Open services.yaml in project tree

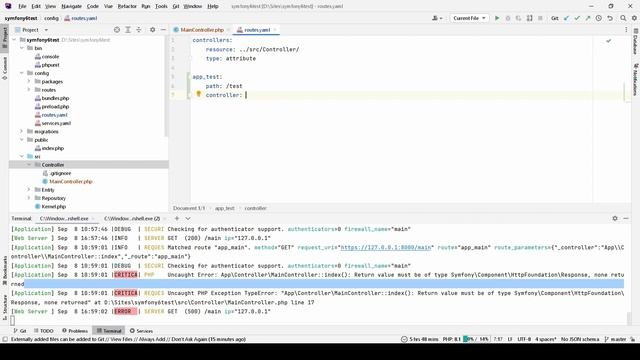[56, 123]
